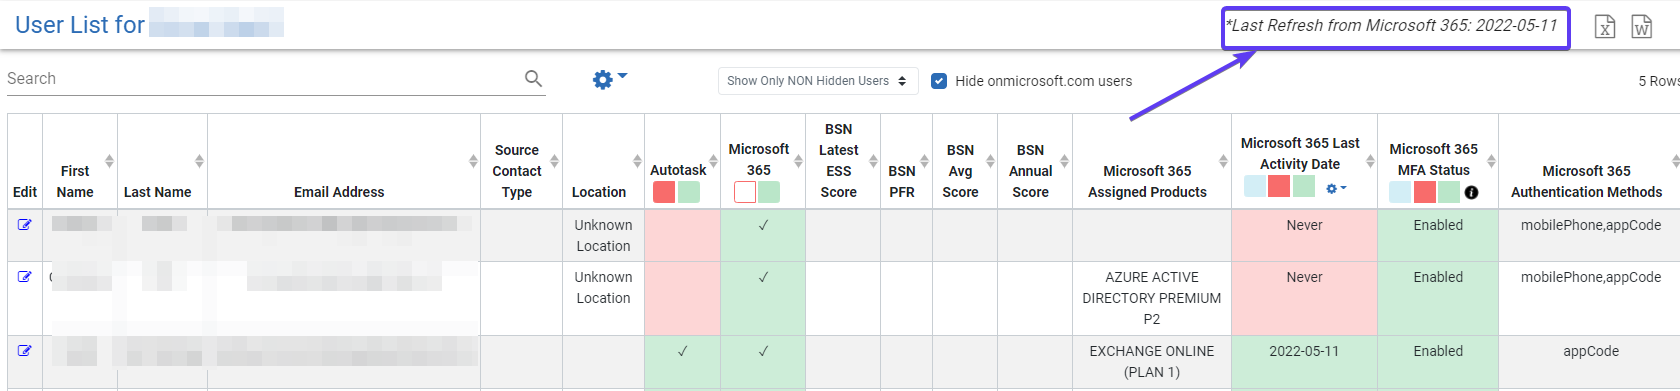
Task: Edit the second user row
Action: pos(25,277)
